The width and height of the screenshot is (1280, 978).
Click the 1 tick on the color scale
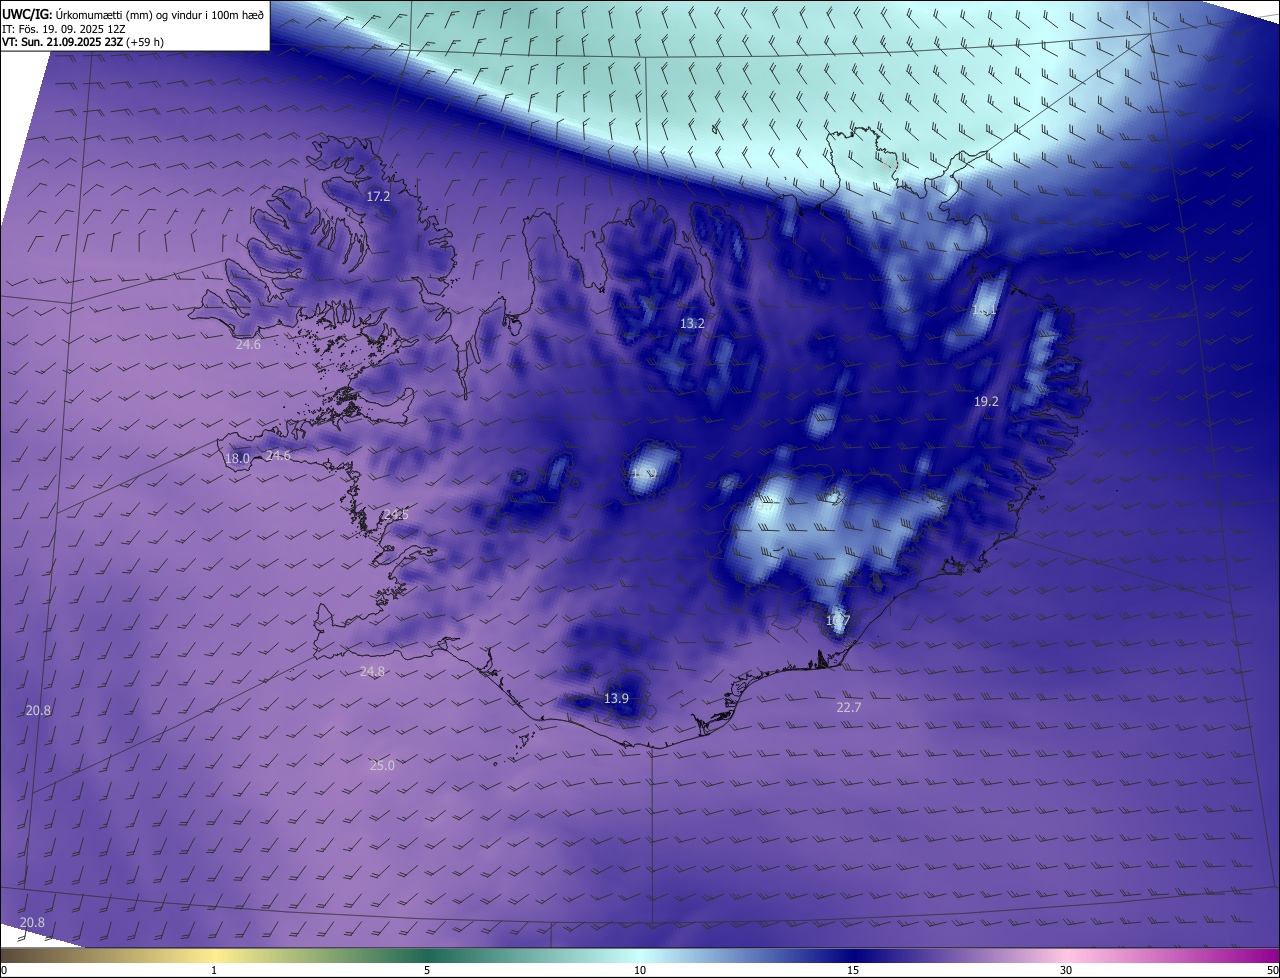(x=214, y=970)
